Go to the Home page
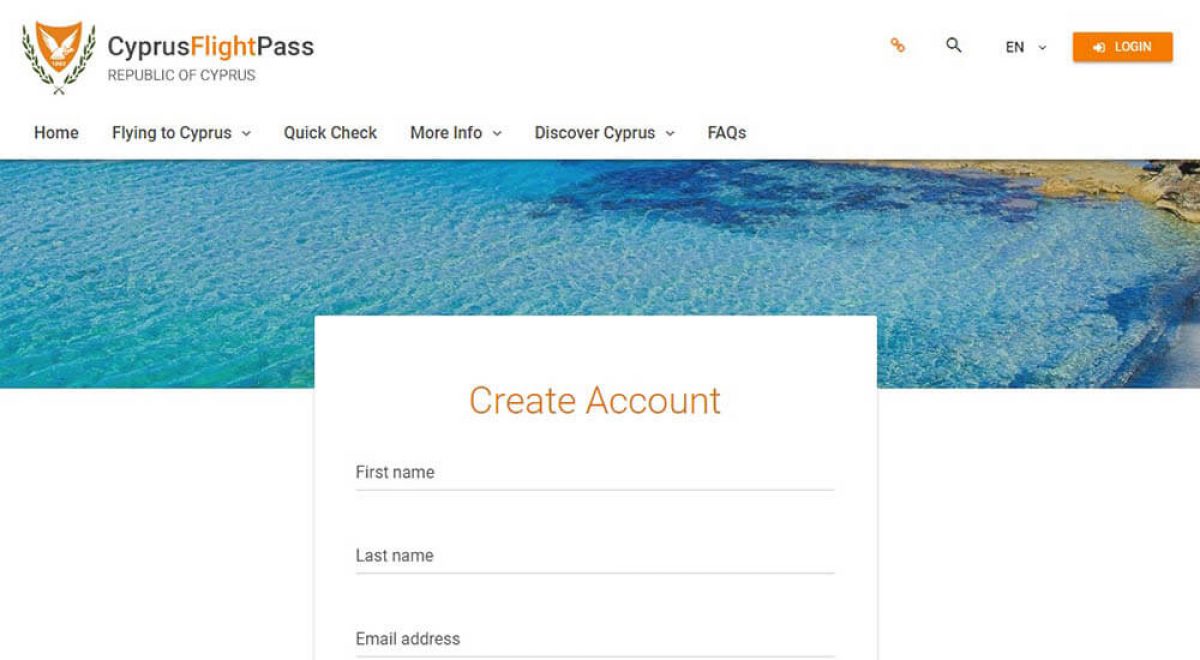The image size is (1200, 660). point(56,133)
